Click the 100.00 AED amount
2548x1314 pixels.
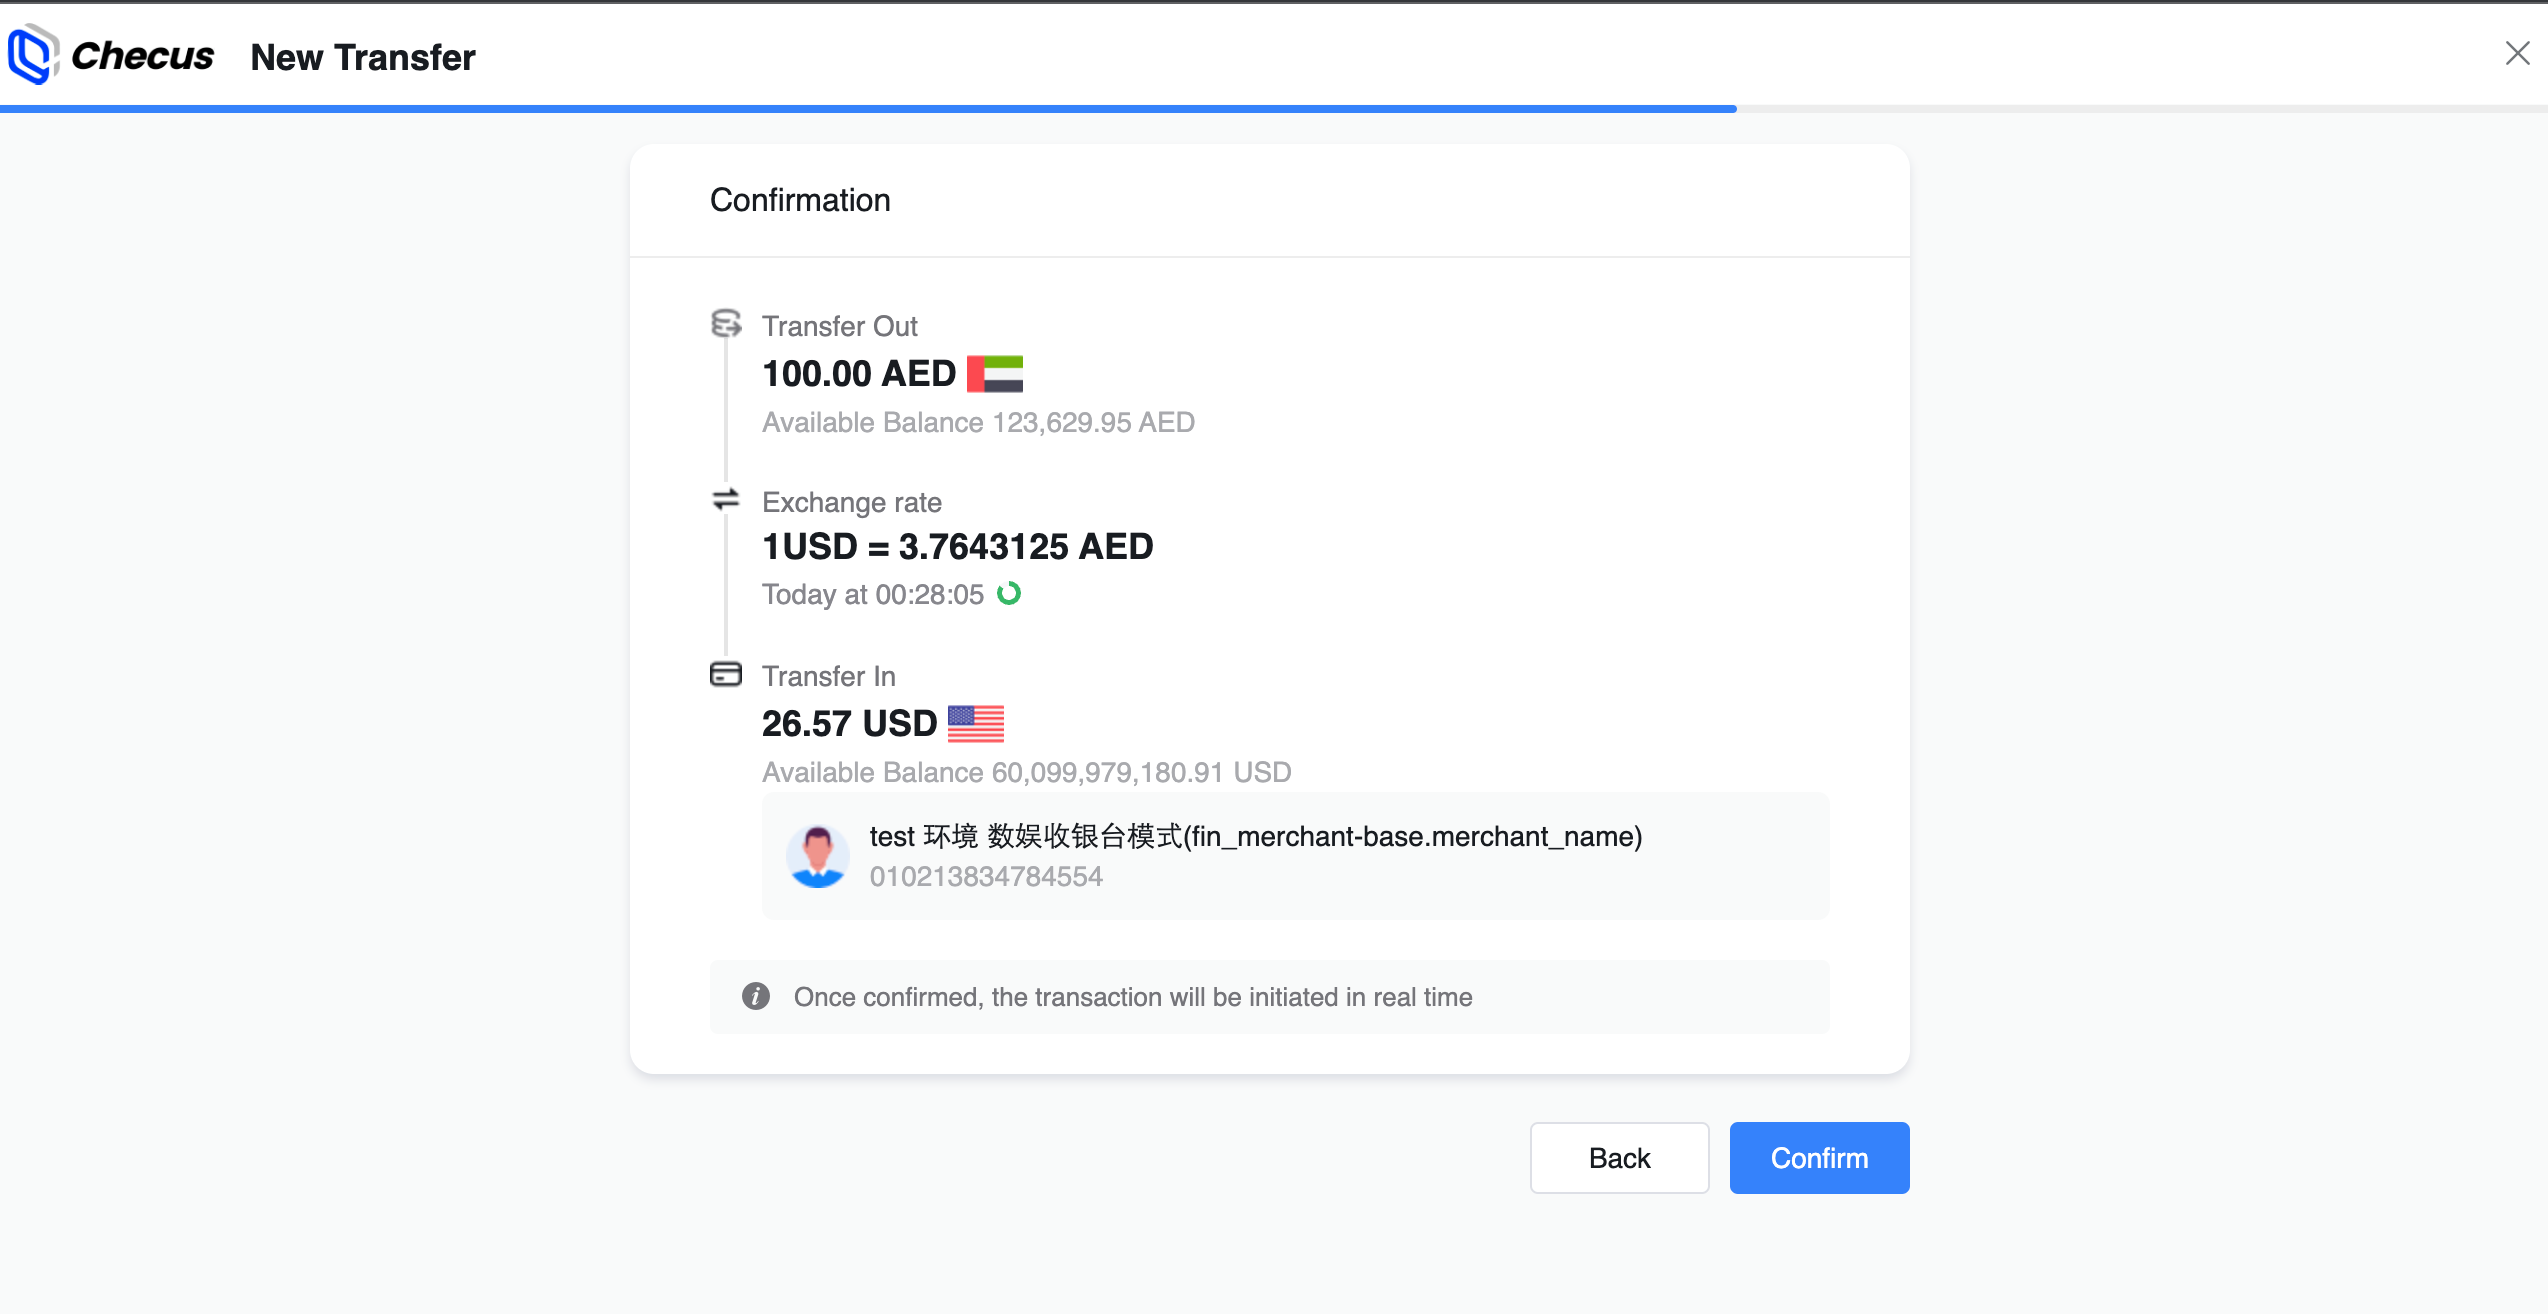click(859, 374)
